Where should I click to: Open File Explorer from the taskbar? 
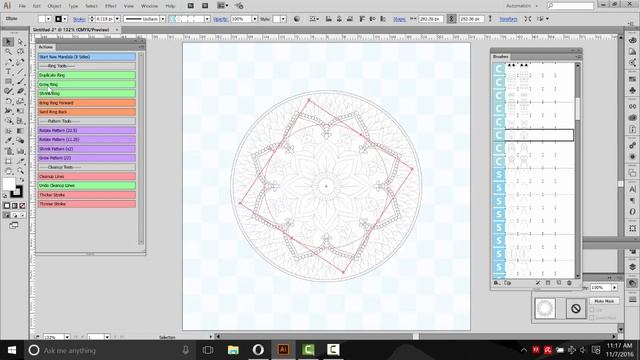(x=233, y=350)
